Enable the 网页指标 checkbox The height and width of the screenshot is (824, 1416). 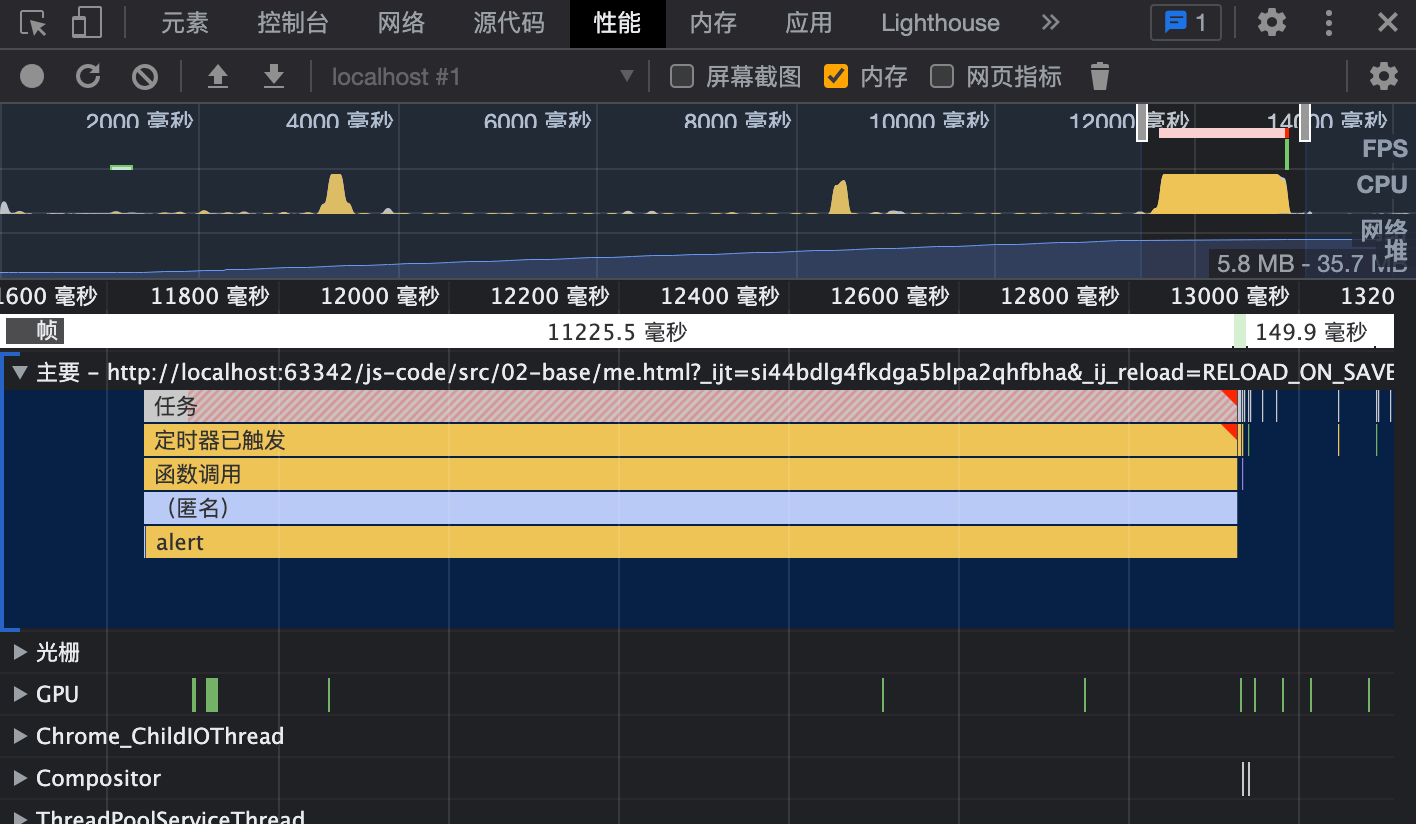[942, 76]
